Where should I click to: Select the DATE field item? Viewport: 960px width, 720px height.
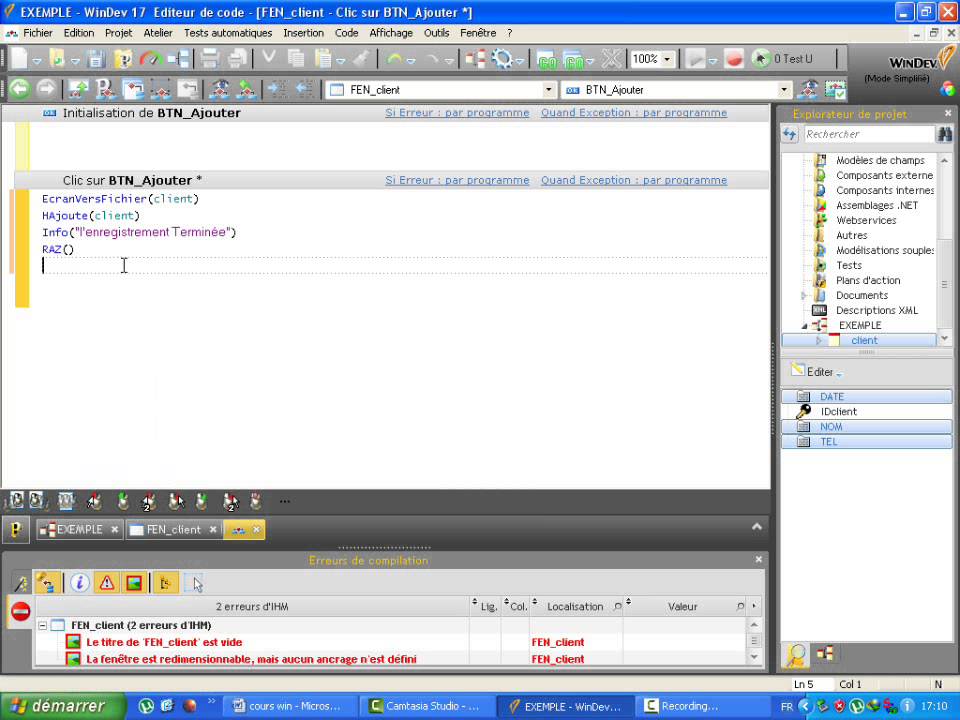(866, 397)
